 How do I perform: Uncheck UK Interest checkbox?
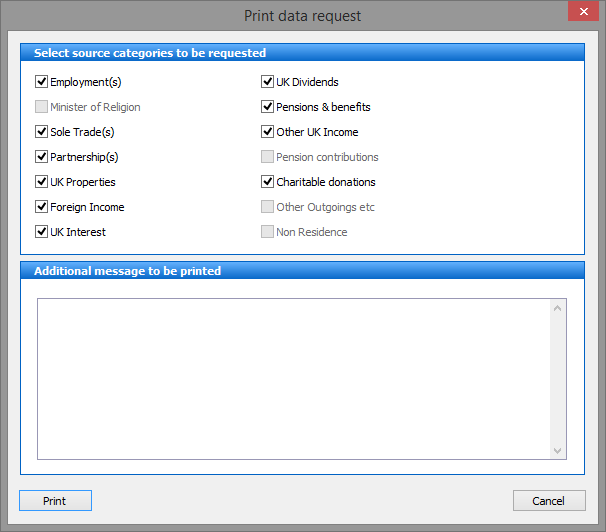click(x=41, y=231)
